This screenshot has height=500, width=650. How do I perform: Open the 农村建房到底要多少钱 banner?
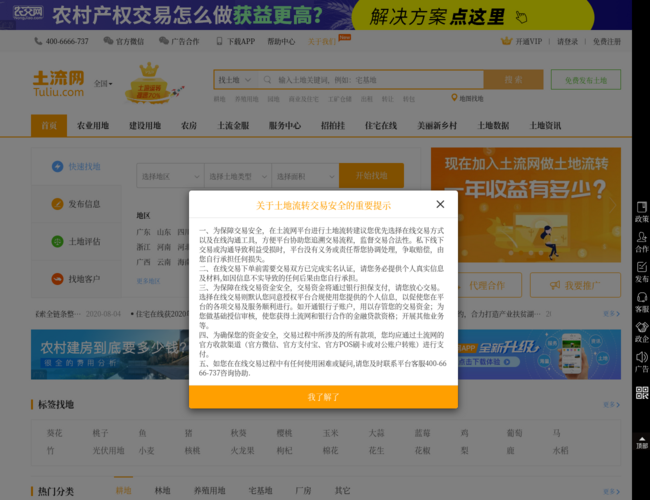[x=110, y=354]
